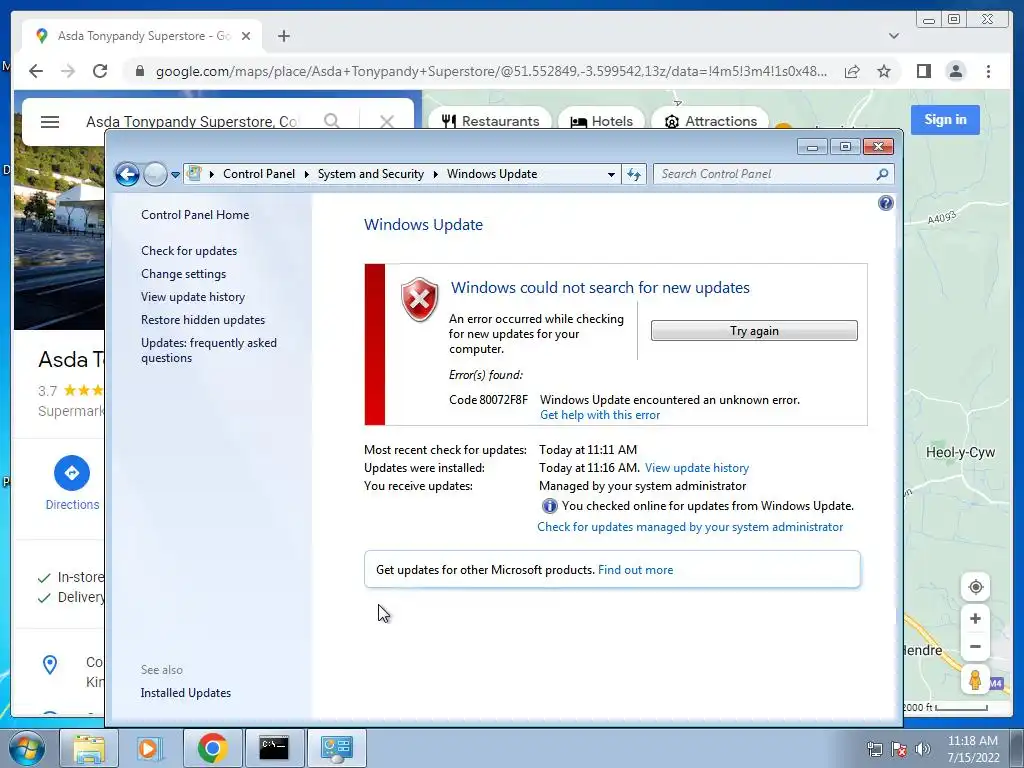Open Google Maps hamburger menu
This screenshot has height=768, width=1024.
(50, 121)
